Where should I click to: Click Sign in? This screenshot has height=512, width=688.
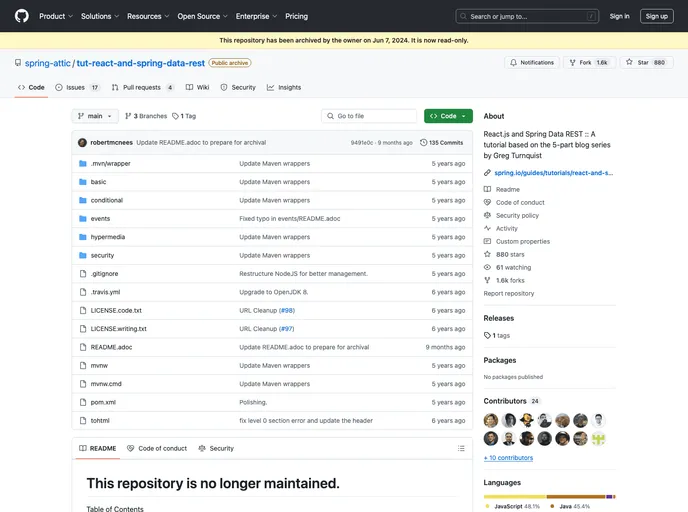point(619,16)
